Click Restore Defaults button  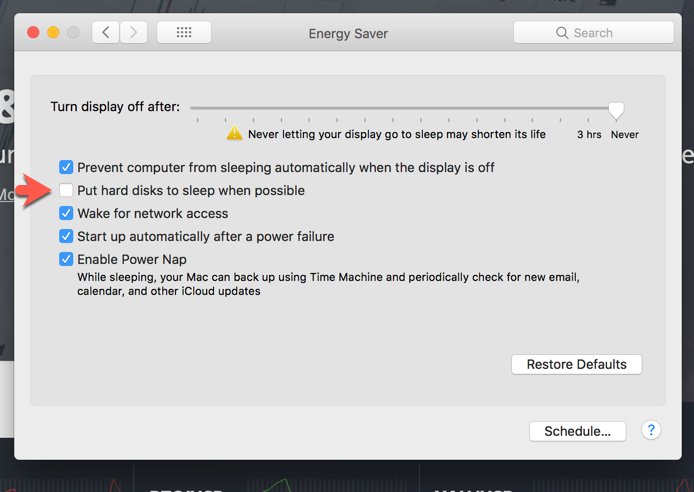click(x=576, y=364)
